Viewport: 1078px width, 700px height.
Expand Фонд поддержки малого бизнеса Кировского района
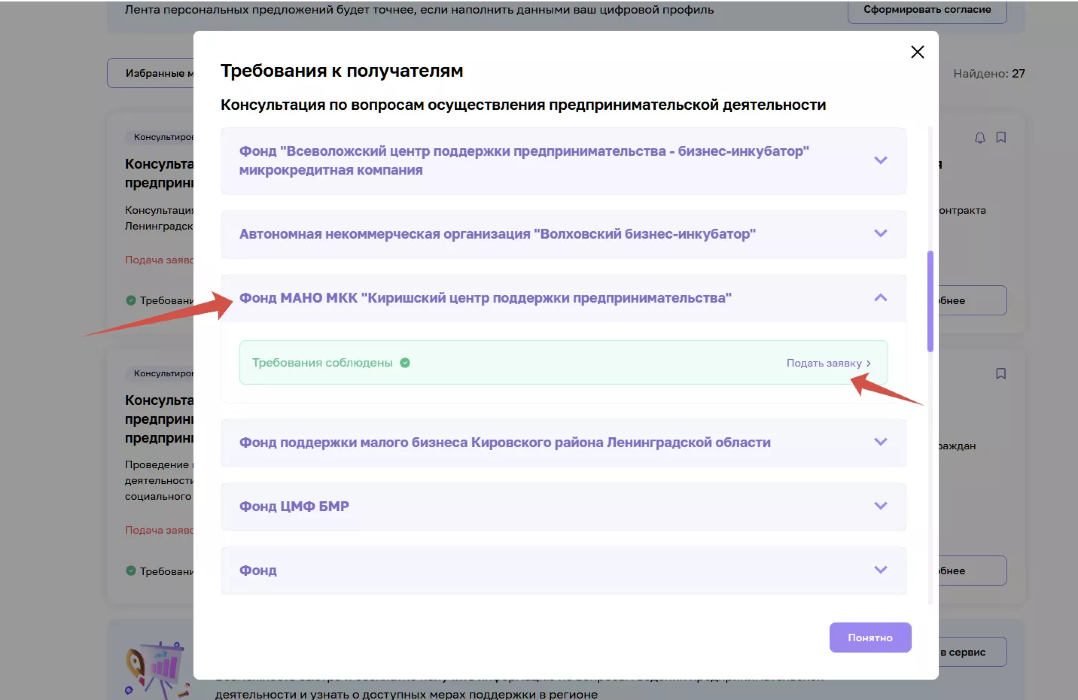coord(880,442)
